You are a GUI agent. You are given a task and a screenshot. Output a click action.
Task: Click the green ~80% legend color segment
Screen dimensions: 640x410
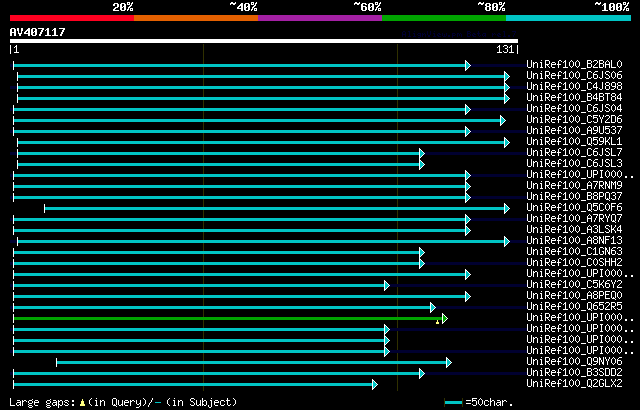pyautogui.click(x=444, y=18)
